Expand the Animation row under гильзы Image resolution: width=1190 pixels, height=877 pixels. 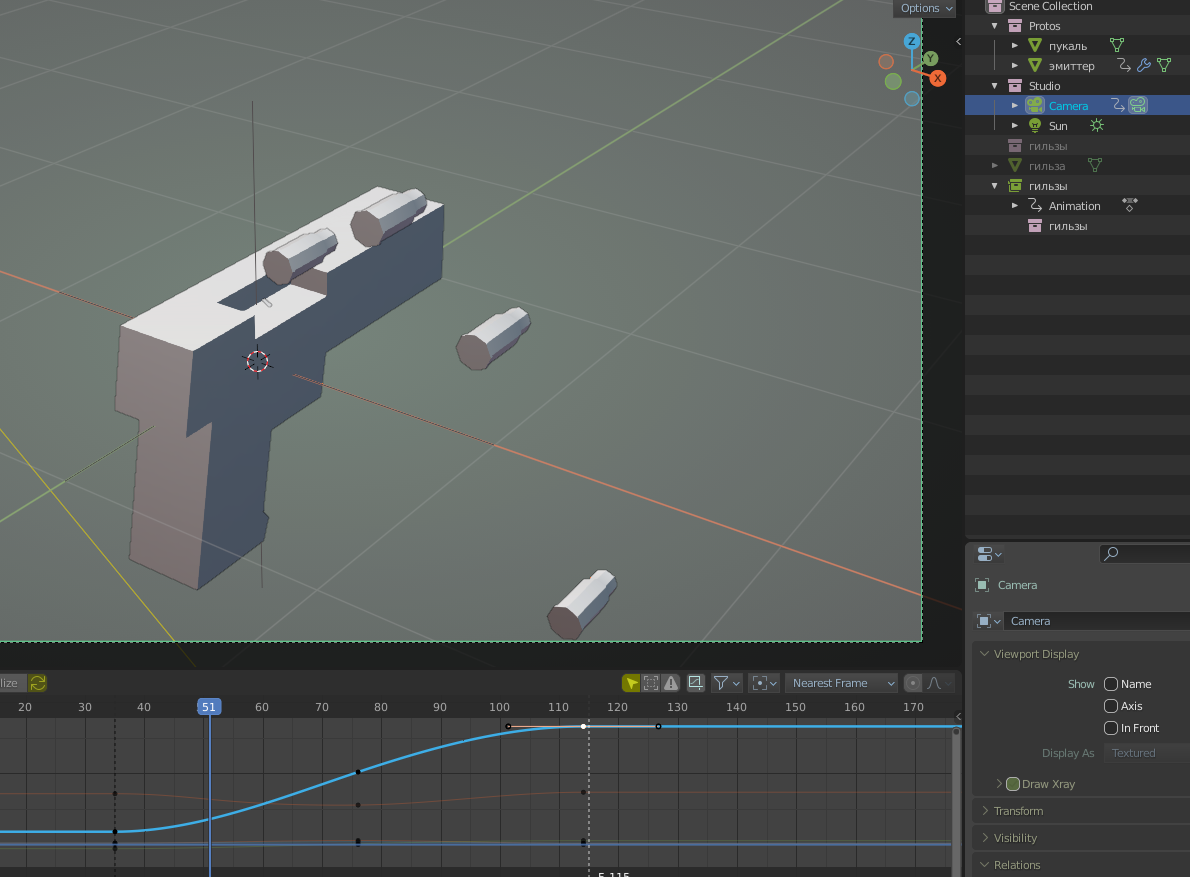[1015, 206]
